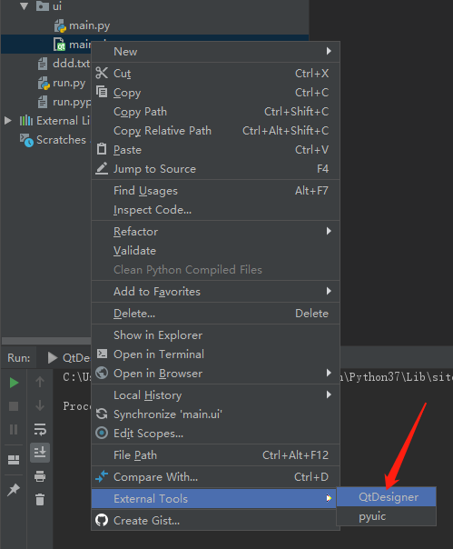Screen dimensions: 453x549
Task: Click the Down stack trace arrow
Action: [x=40, y=405]
